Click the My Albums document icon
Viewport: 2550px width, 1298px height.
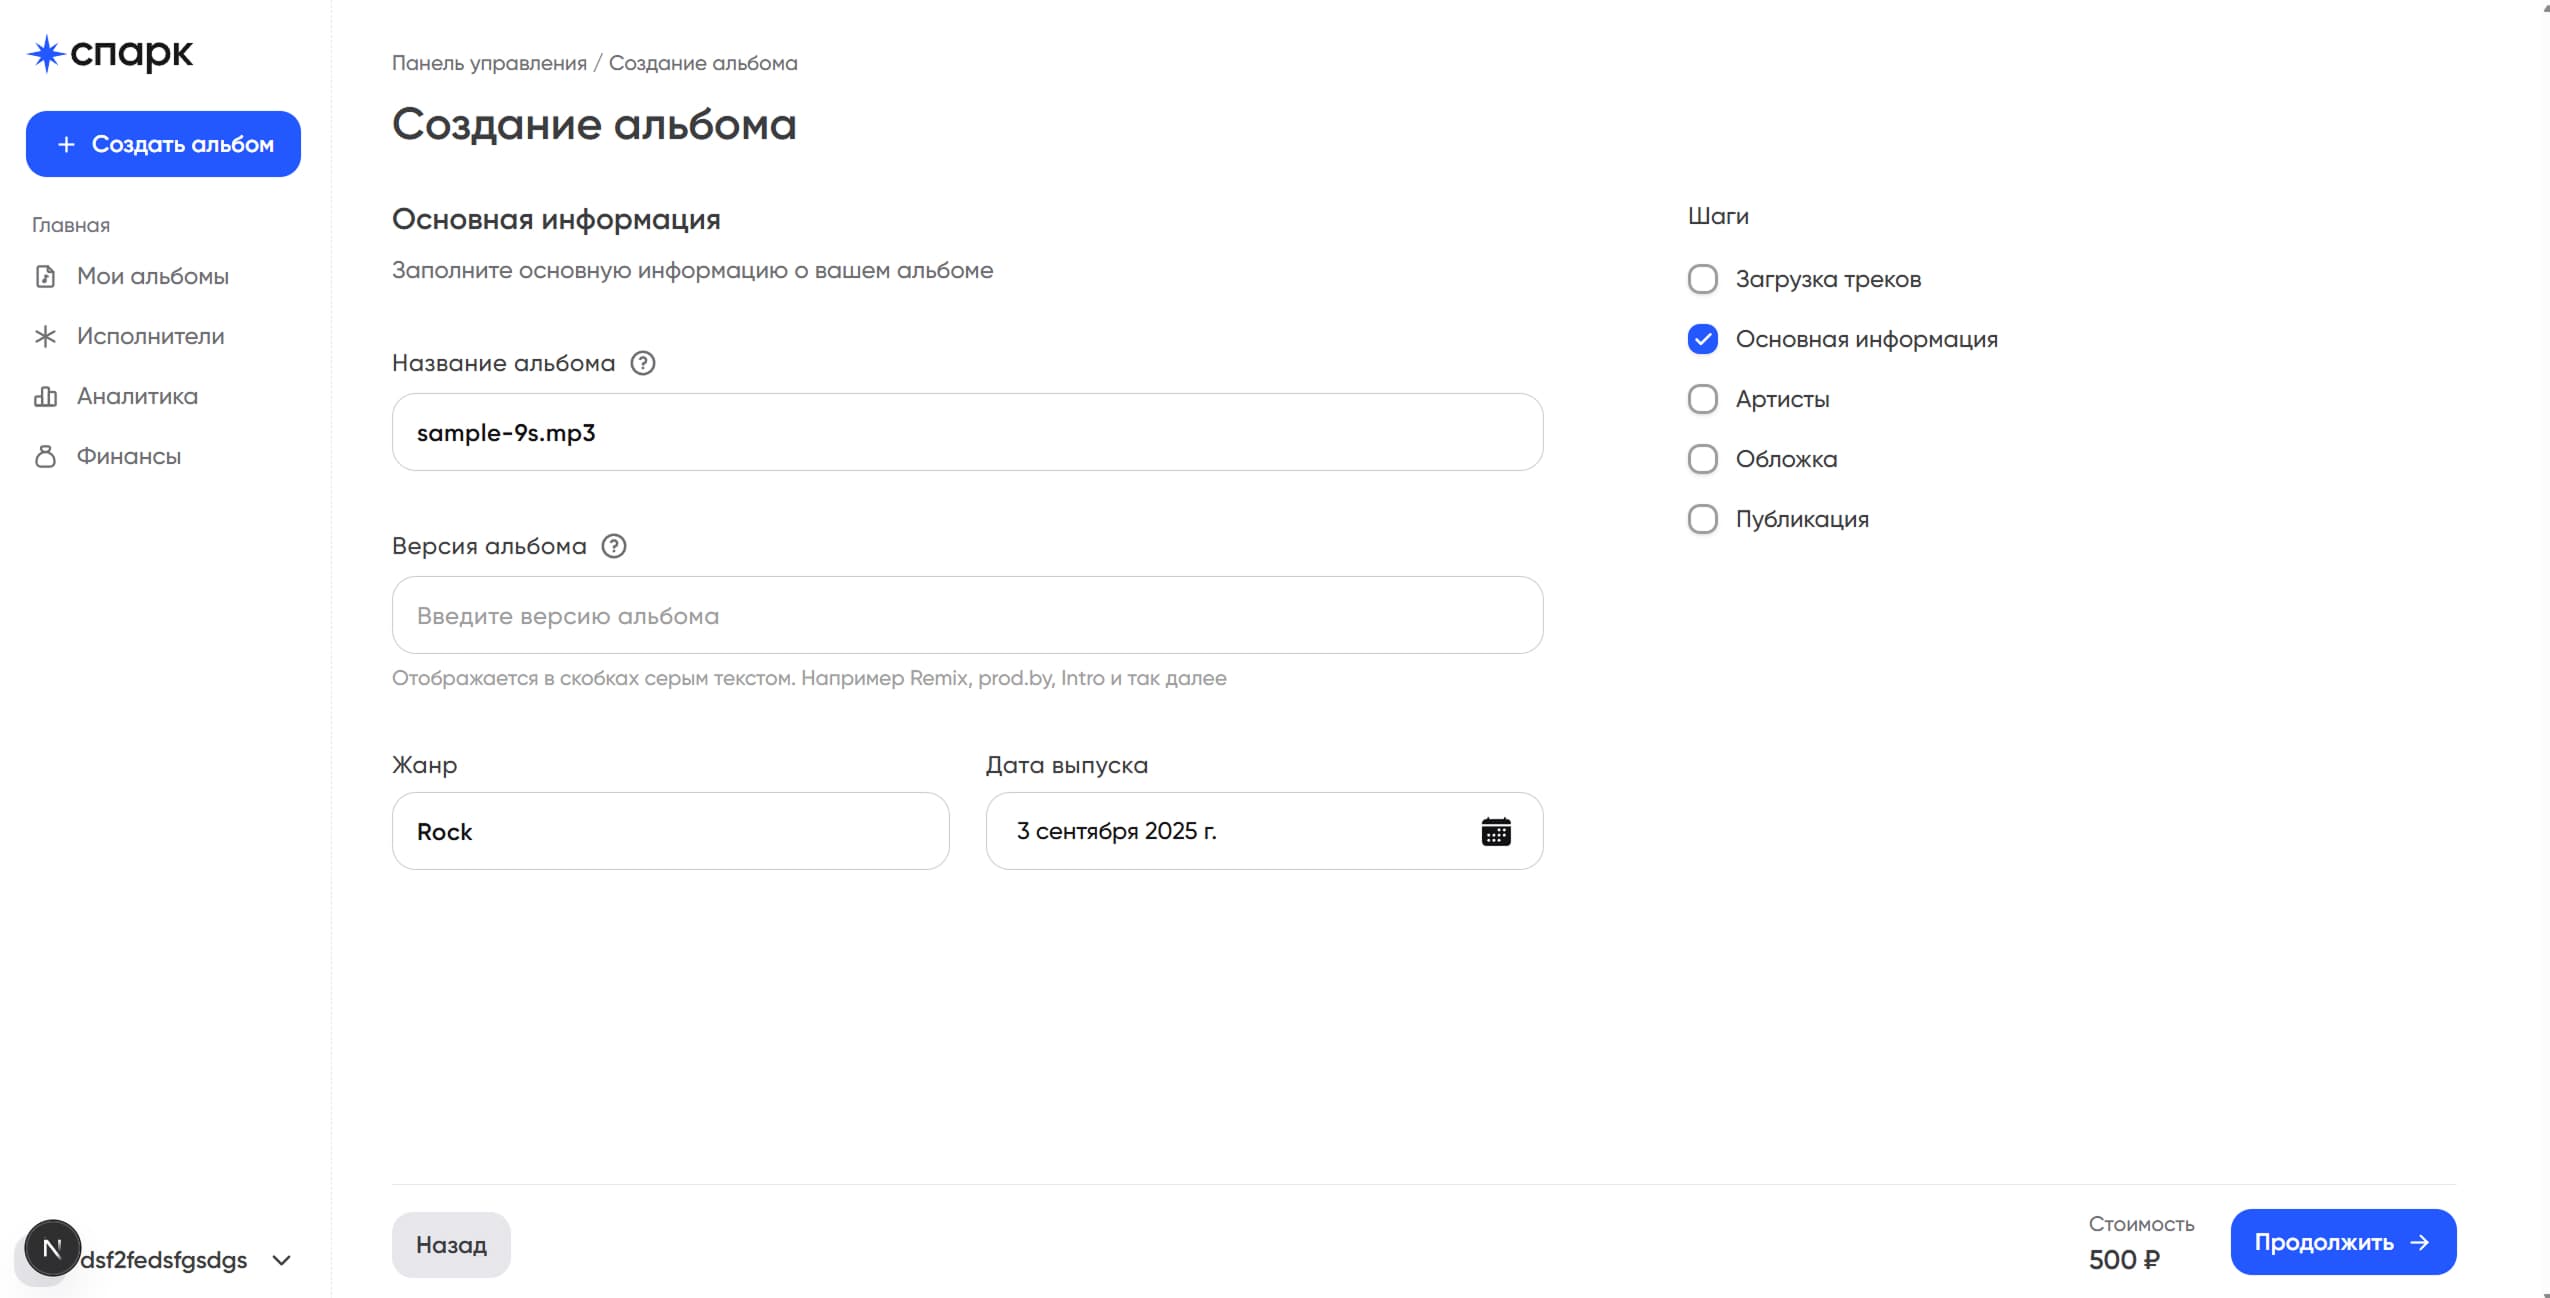[45, 276]
